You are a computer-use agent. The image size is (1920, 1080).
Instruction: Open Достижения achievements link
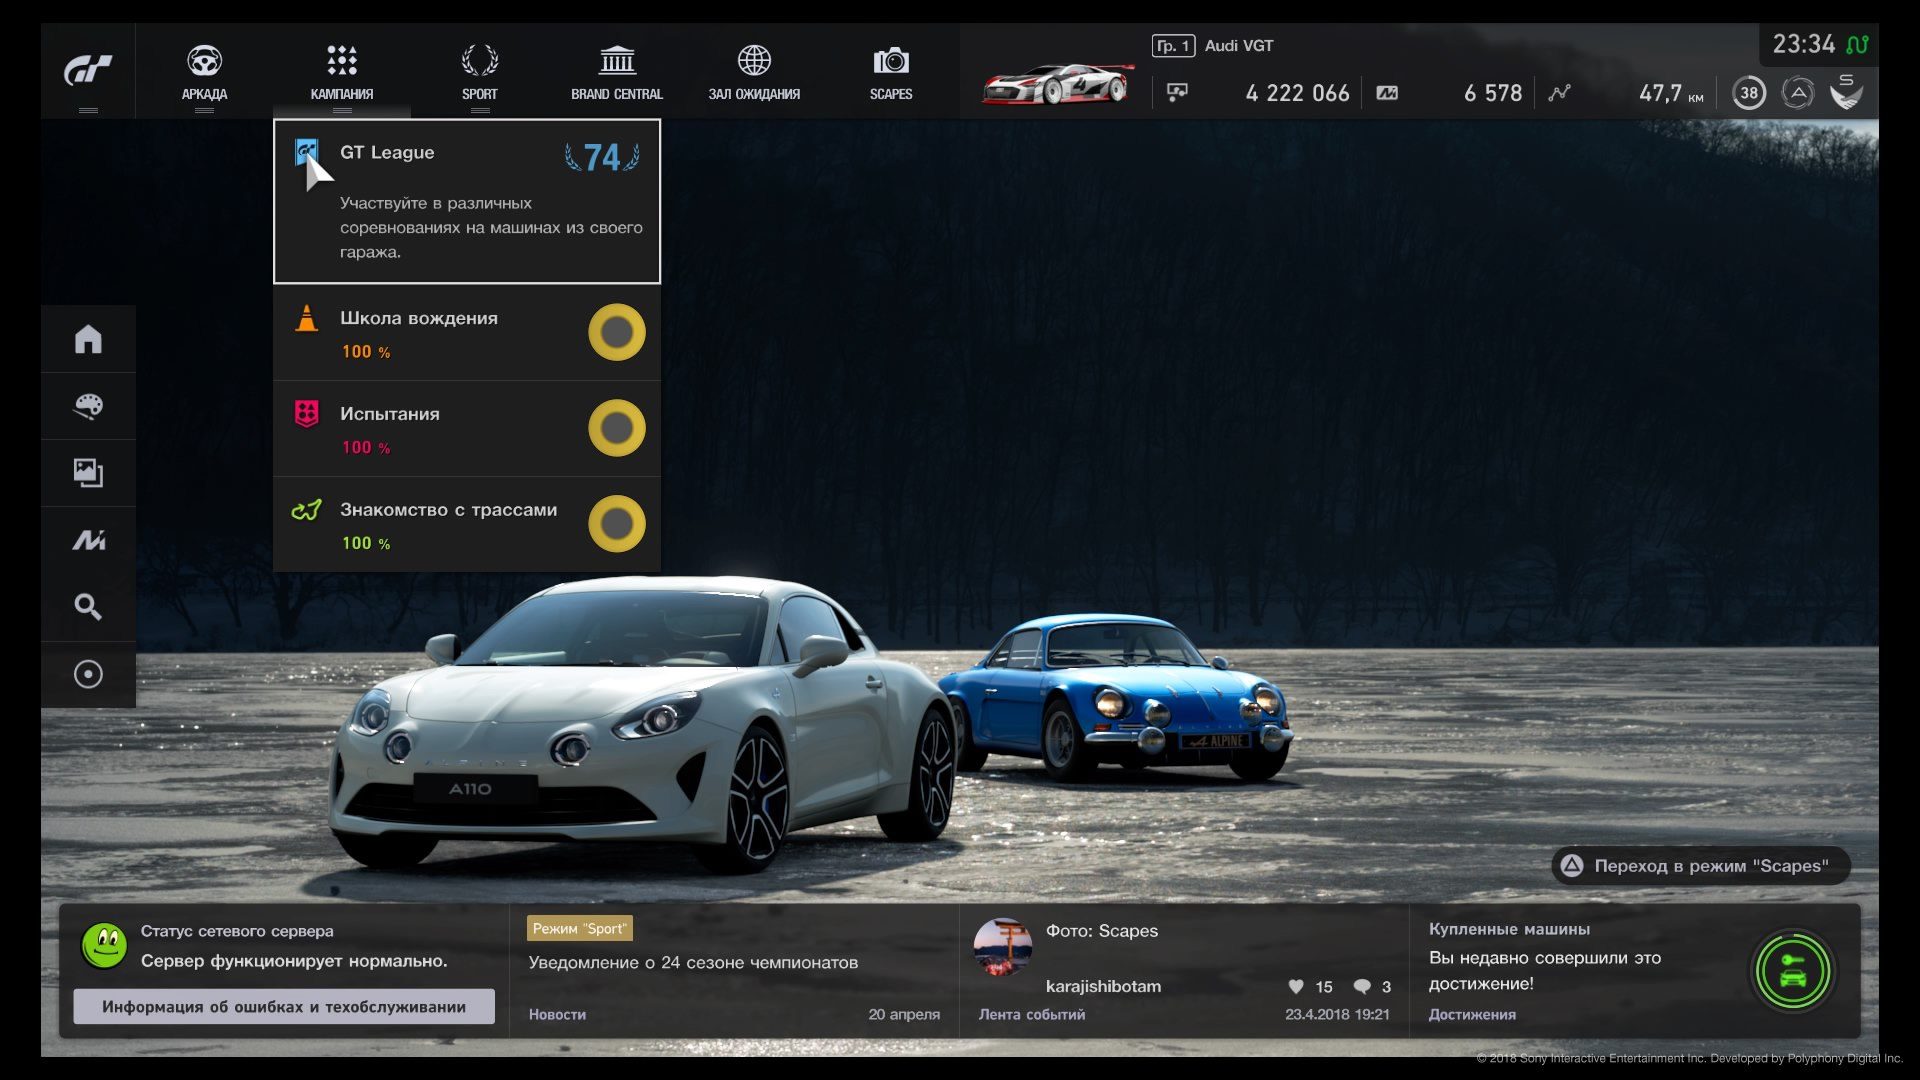1472,1015
